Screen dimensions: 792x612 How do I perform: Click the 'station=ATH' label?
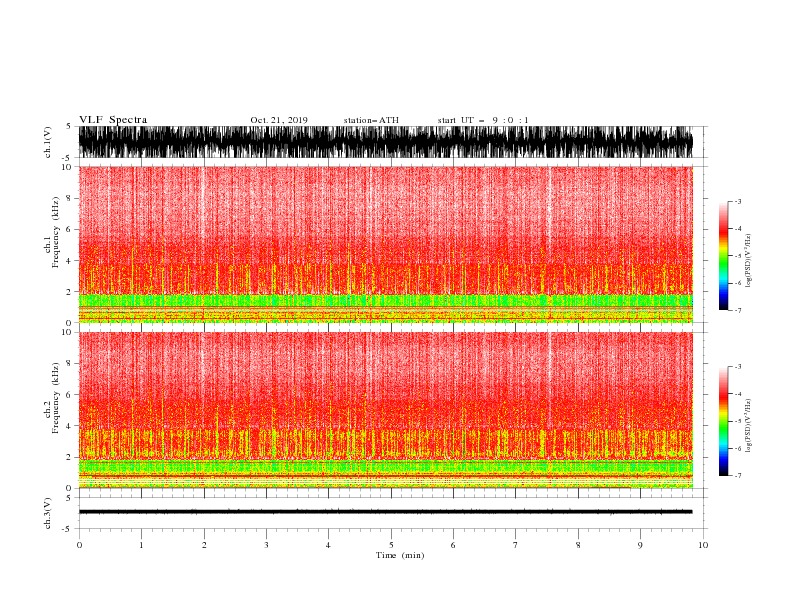point(371,120)
